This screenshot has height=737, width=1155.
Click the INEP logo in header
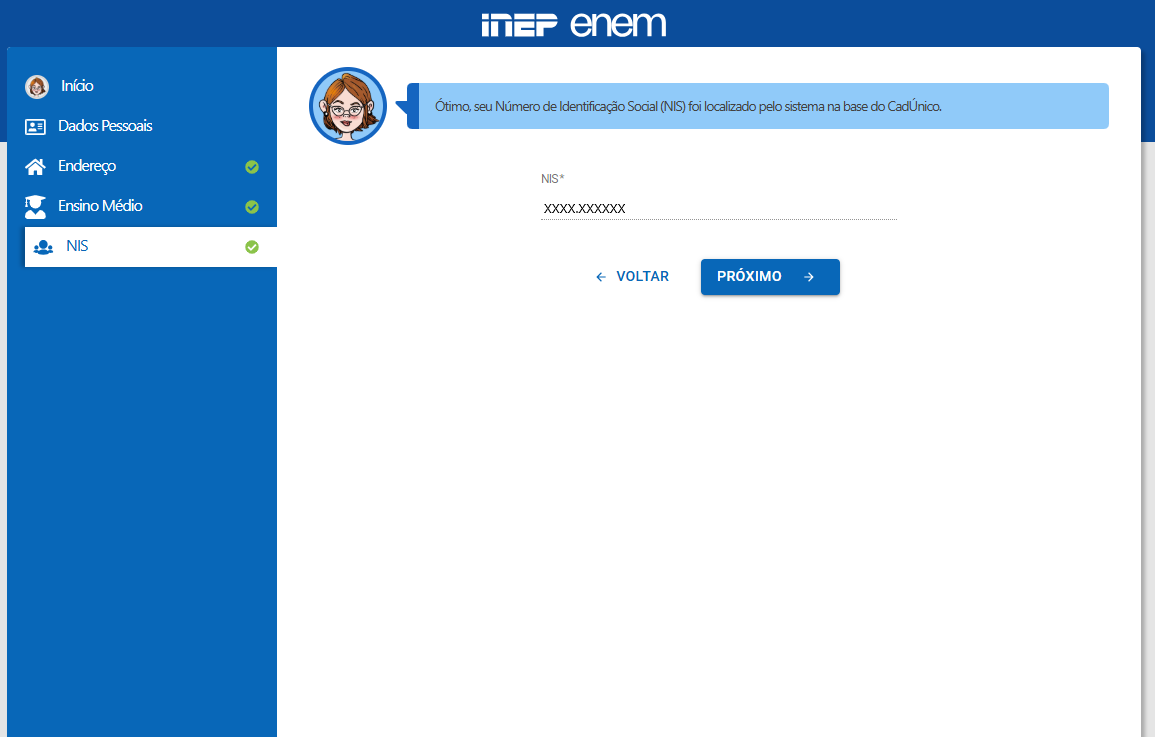click(519, 24)
